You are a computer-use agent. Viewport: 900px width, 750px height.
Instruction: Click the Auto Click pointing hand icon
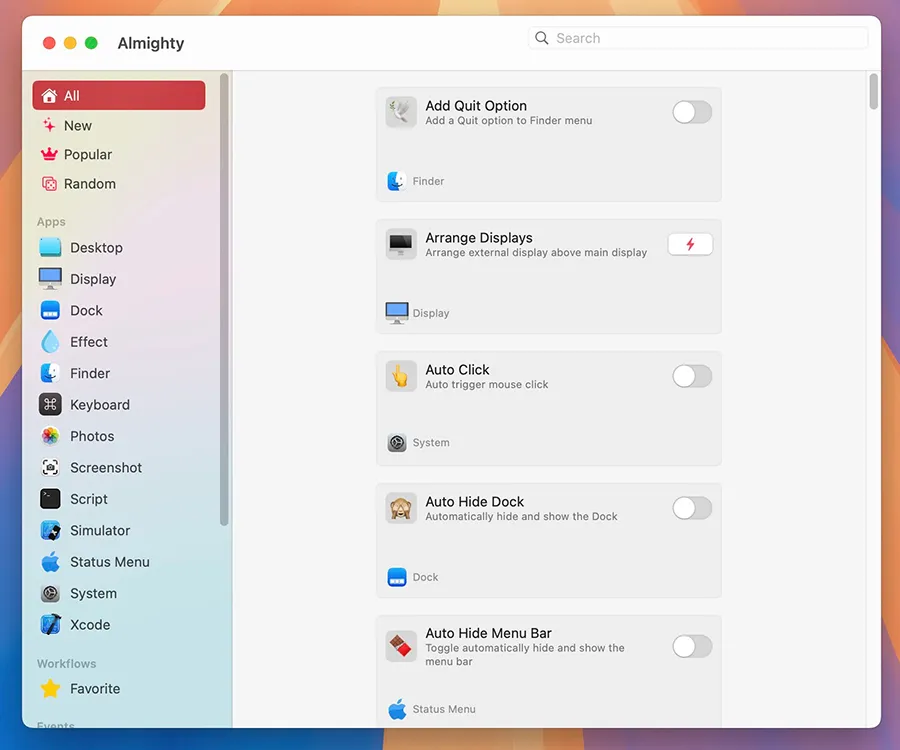401,376
